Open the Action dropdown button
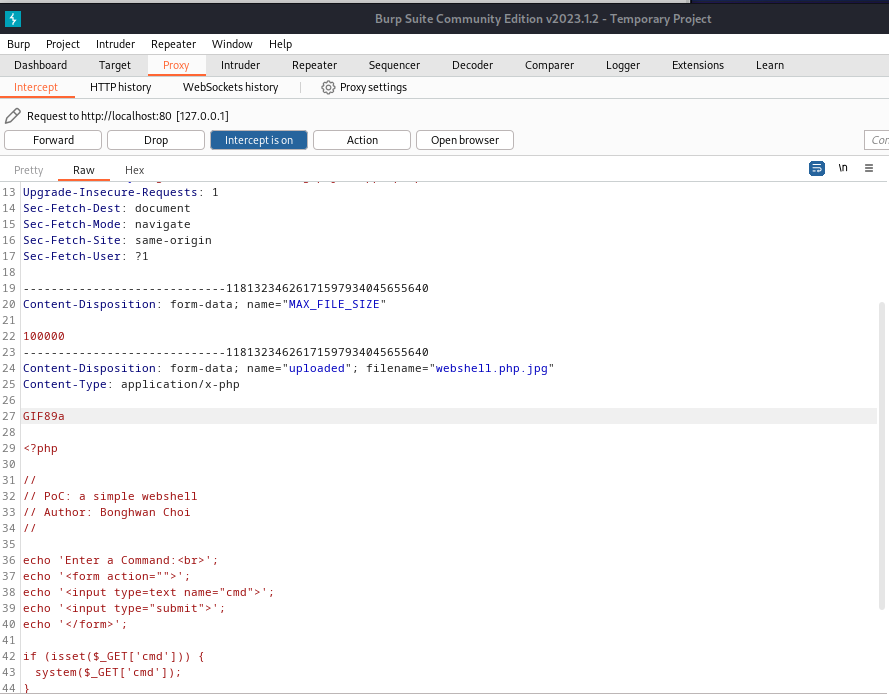Image resolution: width=889 pixels, height=695 pixels. click(x=362, y=140)
